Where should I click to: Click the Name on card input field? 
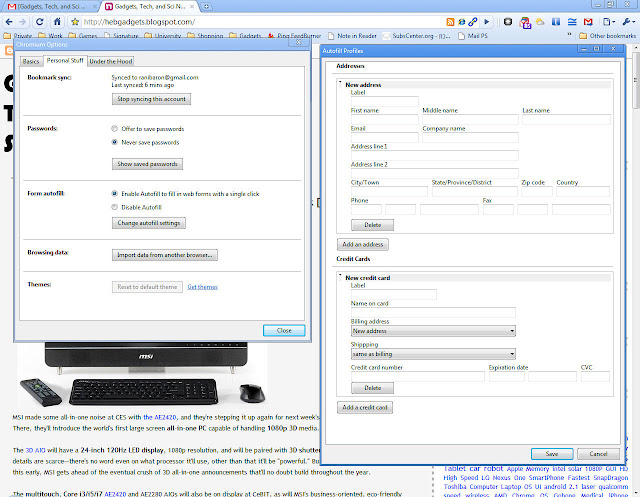(433, 313)
